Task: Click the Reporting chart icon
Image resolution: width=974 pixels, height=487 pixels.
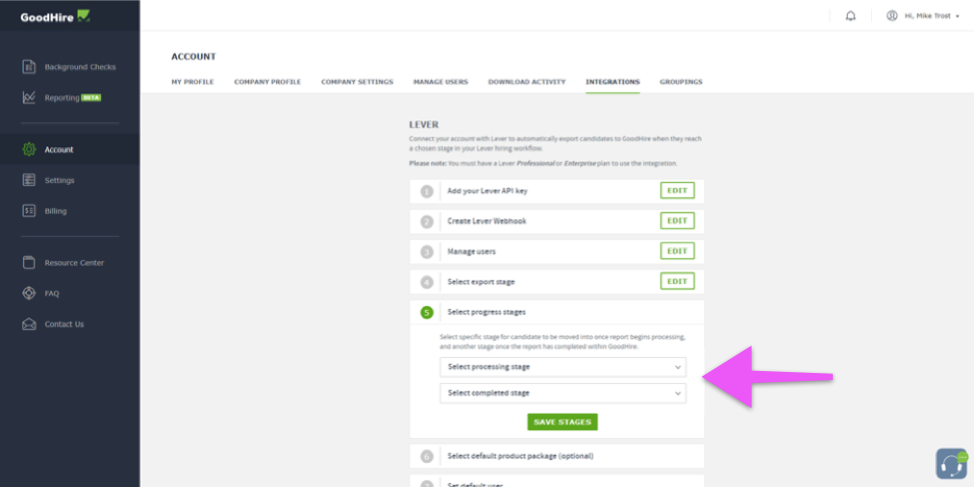Action: tap(29, 98)
